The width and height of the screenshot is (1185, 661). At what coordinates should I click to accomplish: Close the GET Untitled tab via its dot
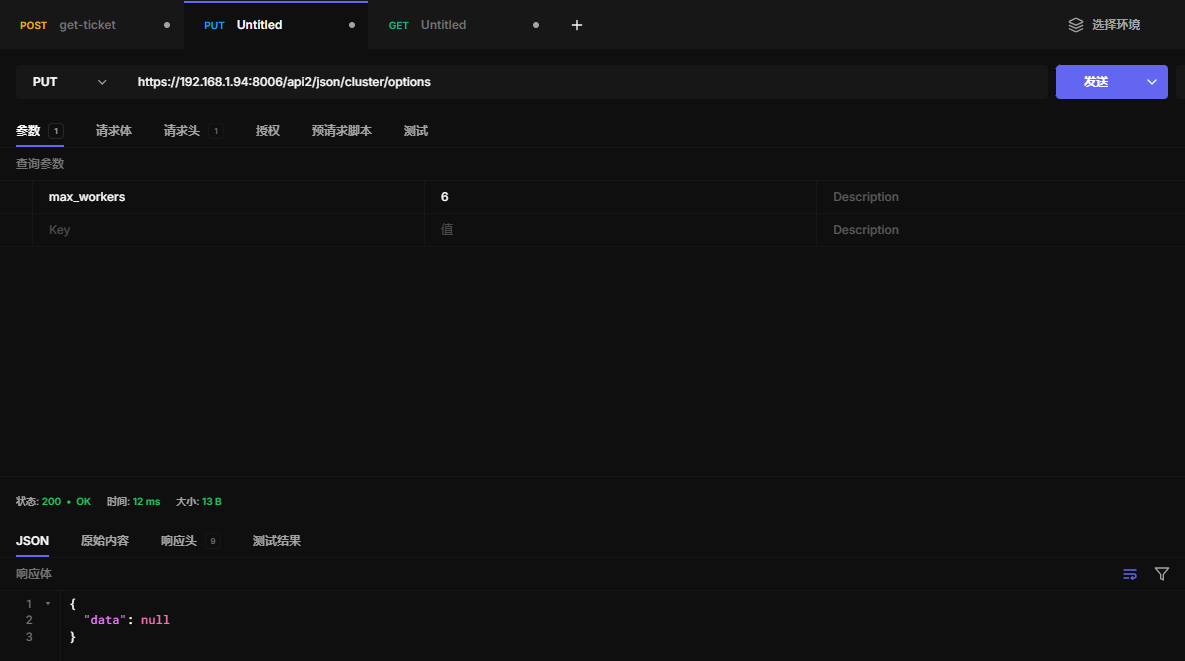(x=536, y=25)
